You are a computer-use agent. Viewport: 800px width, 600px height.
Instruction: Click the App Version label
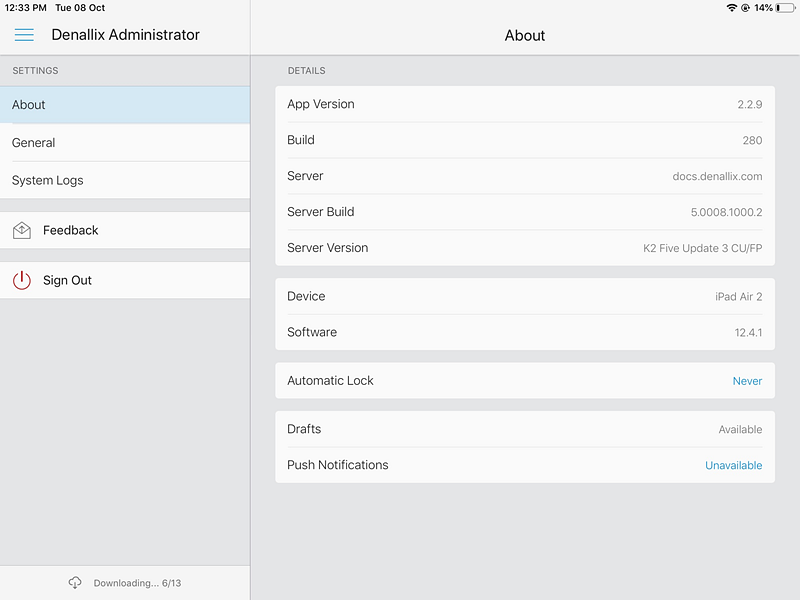(x=320, y=104)
